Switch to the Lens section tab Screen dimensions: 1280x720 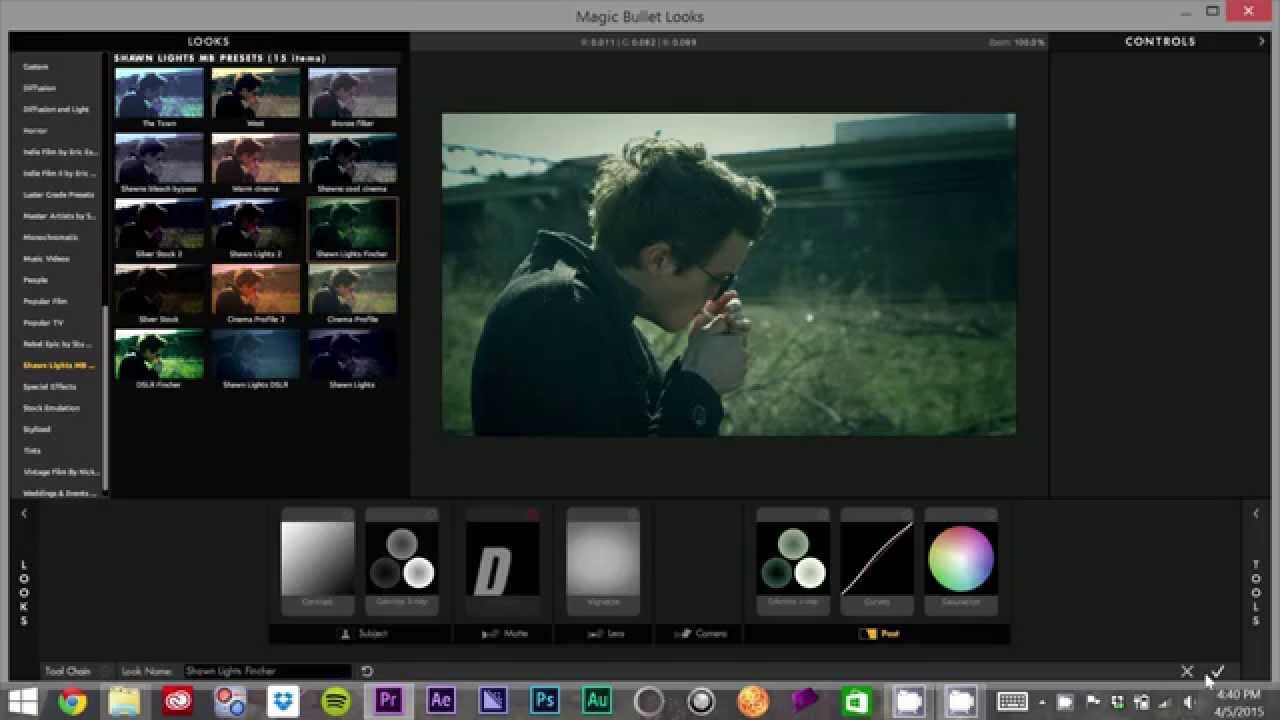click(x=603, y=633)
